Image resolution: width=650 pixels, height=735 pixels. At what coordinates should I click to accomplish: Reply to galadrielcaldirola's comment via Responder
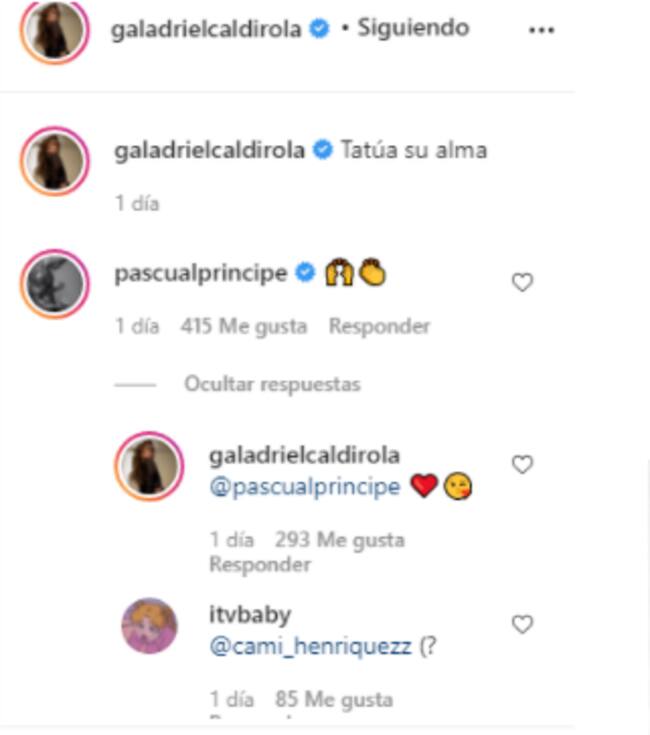(x=260, y=564)
